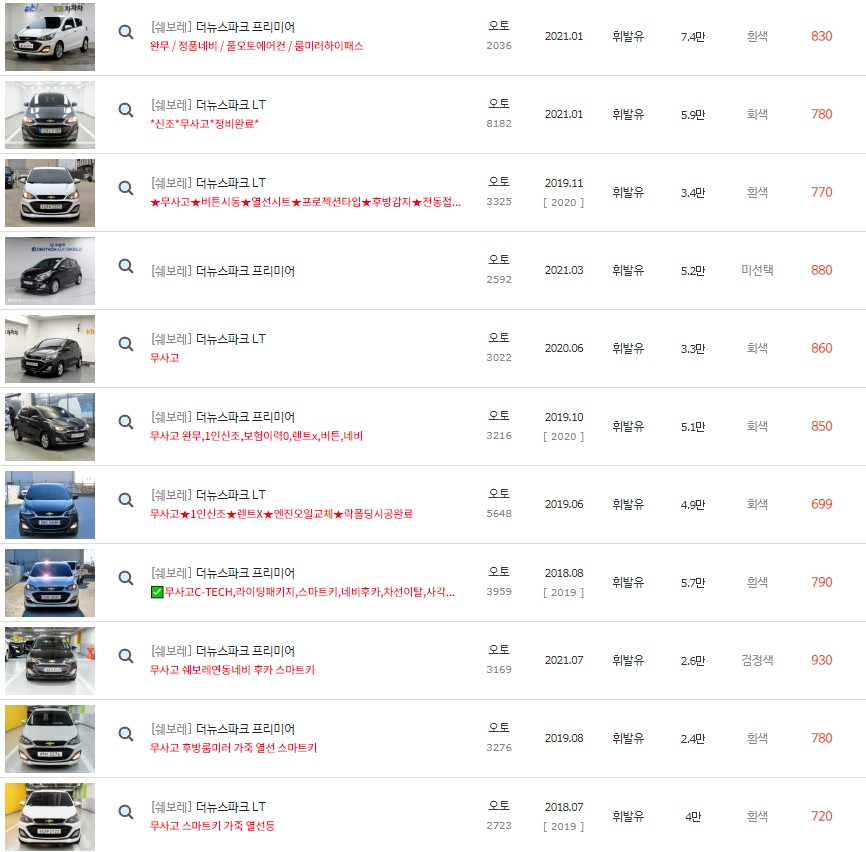Click the 오토 link on the last 720만원 listing
866x852 pixels.
tap(498, 808)
